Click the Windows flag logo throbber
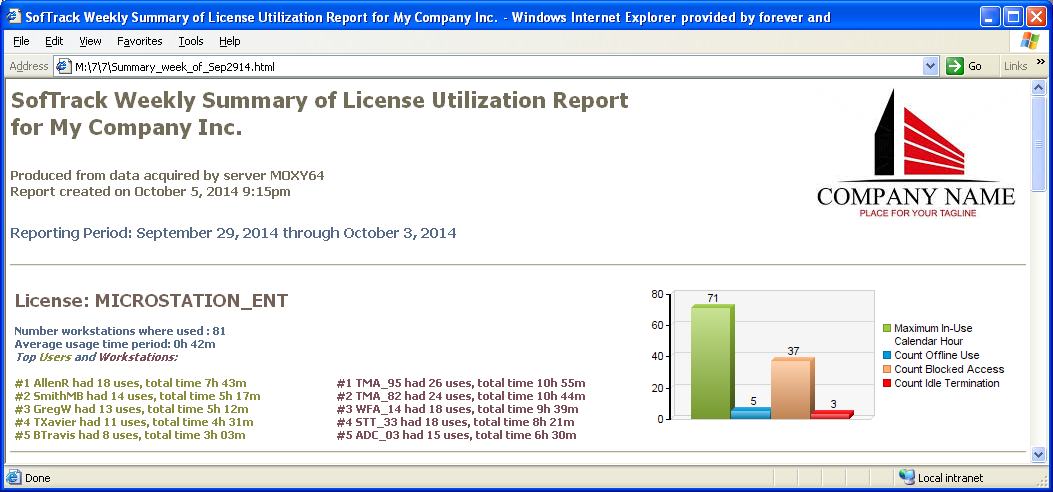 tap(1029, 41)
